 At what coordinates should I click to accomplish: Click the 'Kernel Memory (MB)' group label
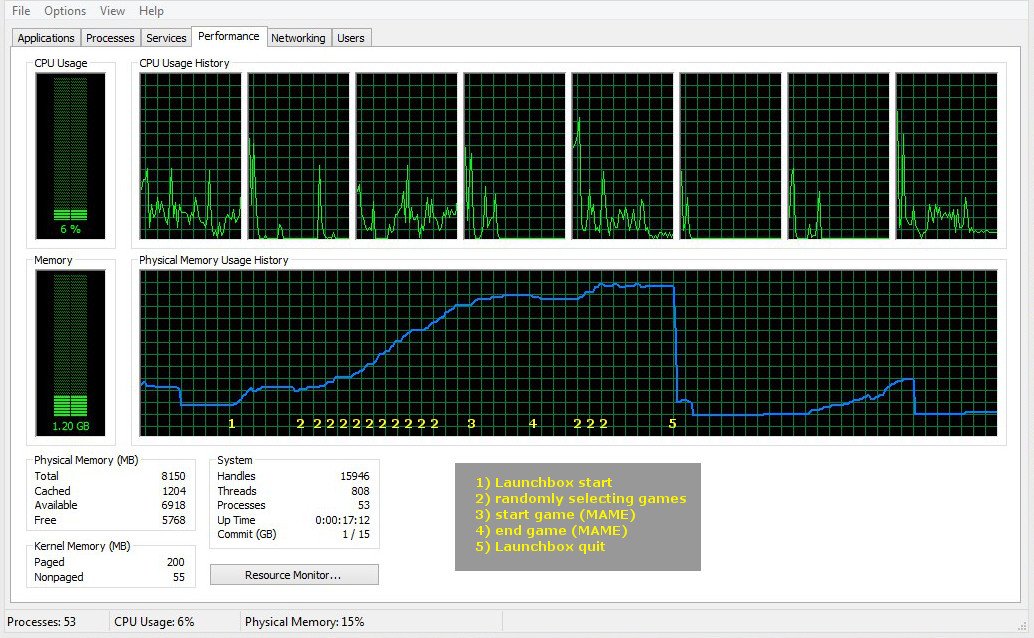tap(82, 546)
